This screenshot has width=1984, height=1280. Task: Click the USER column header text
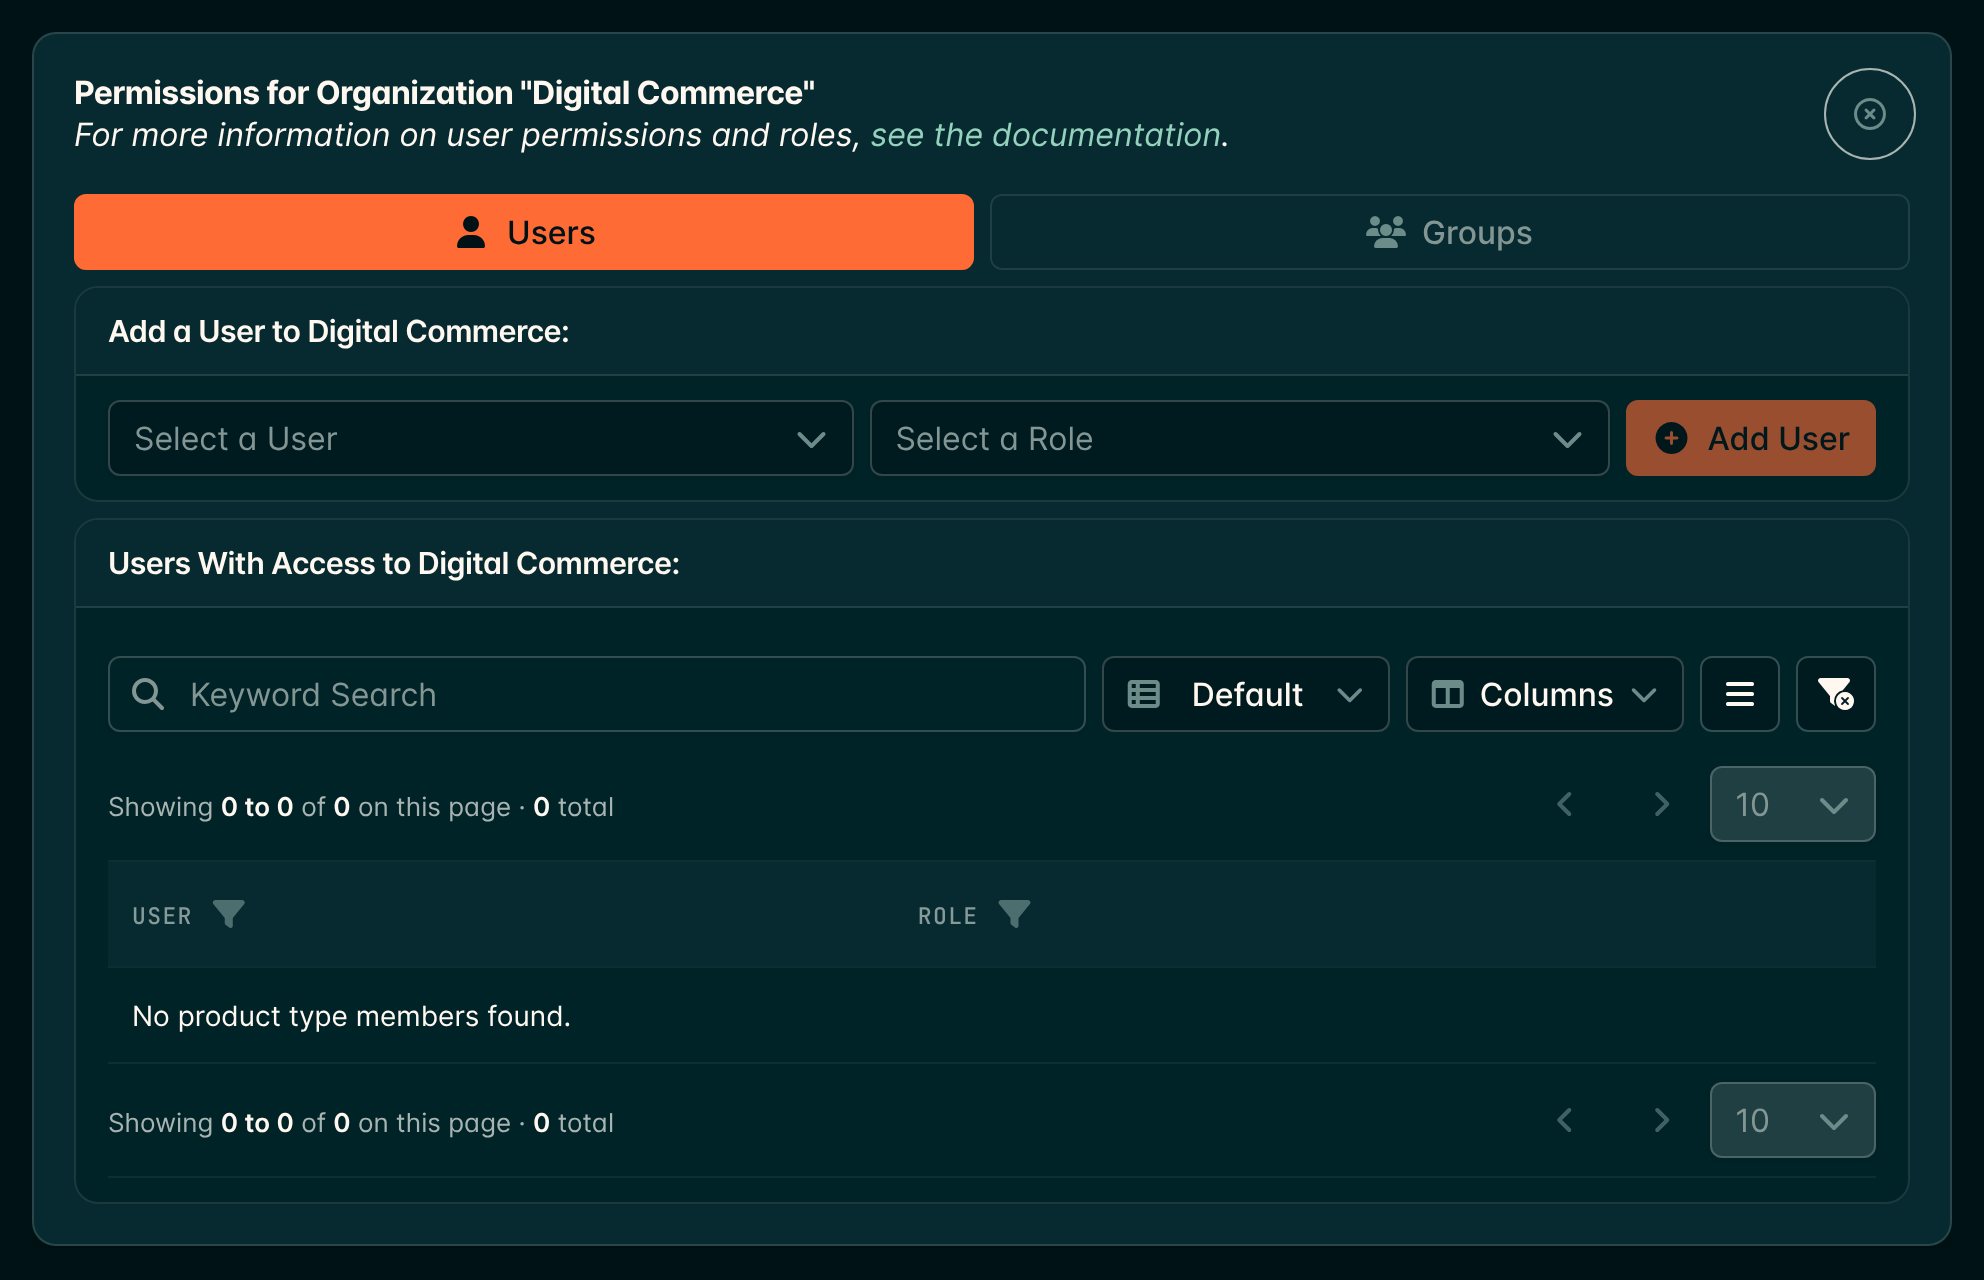[162, 916]
